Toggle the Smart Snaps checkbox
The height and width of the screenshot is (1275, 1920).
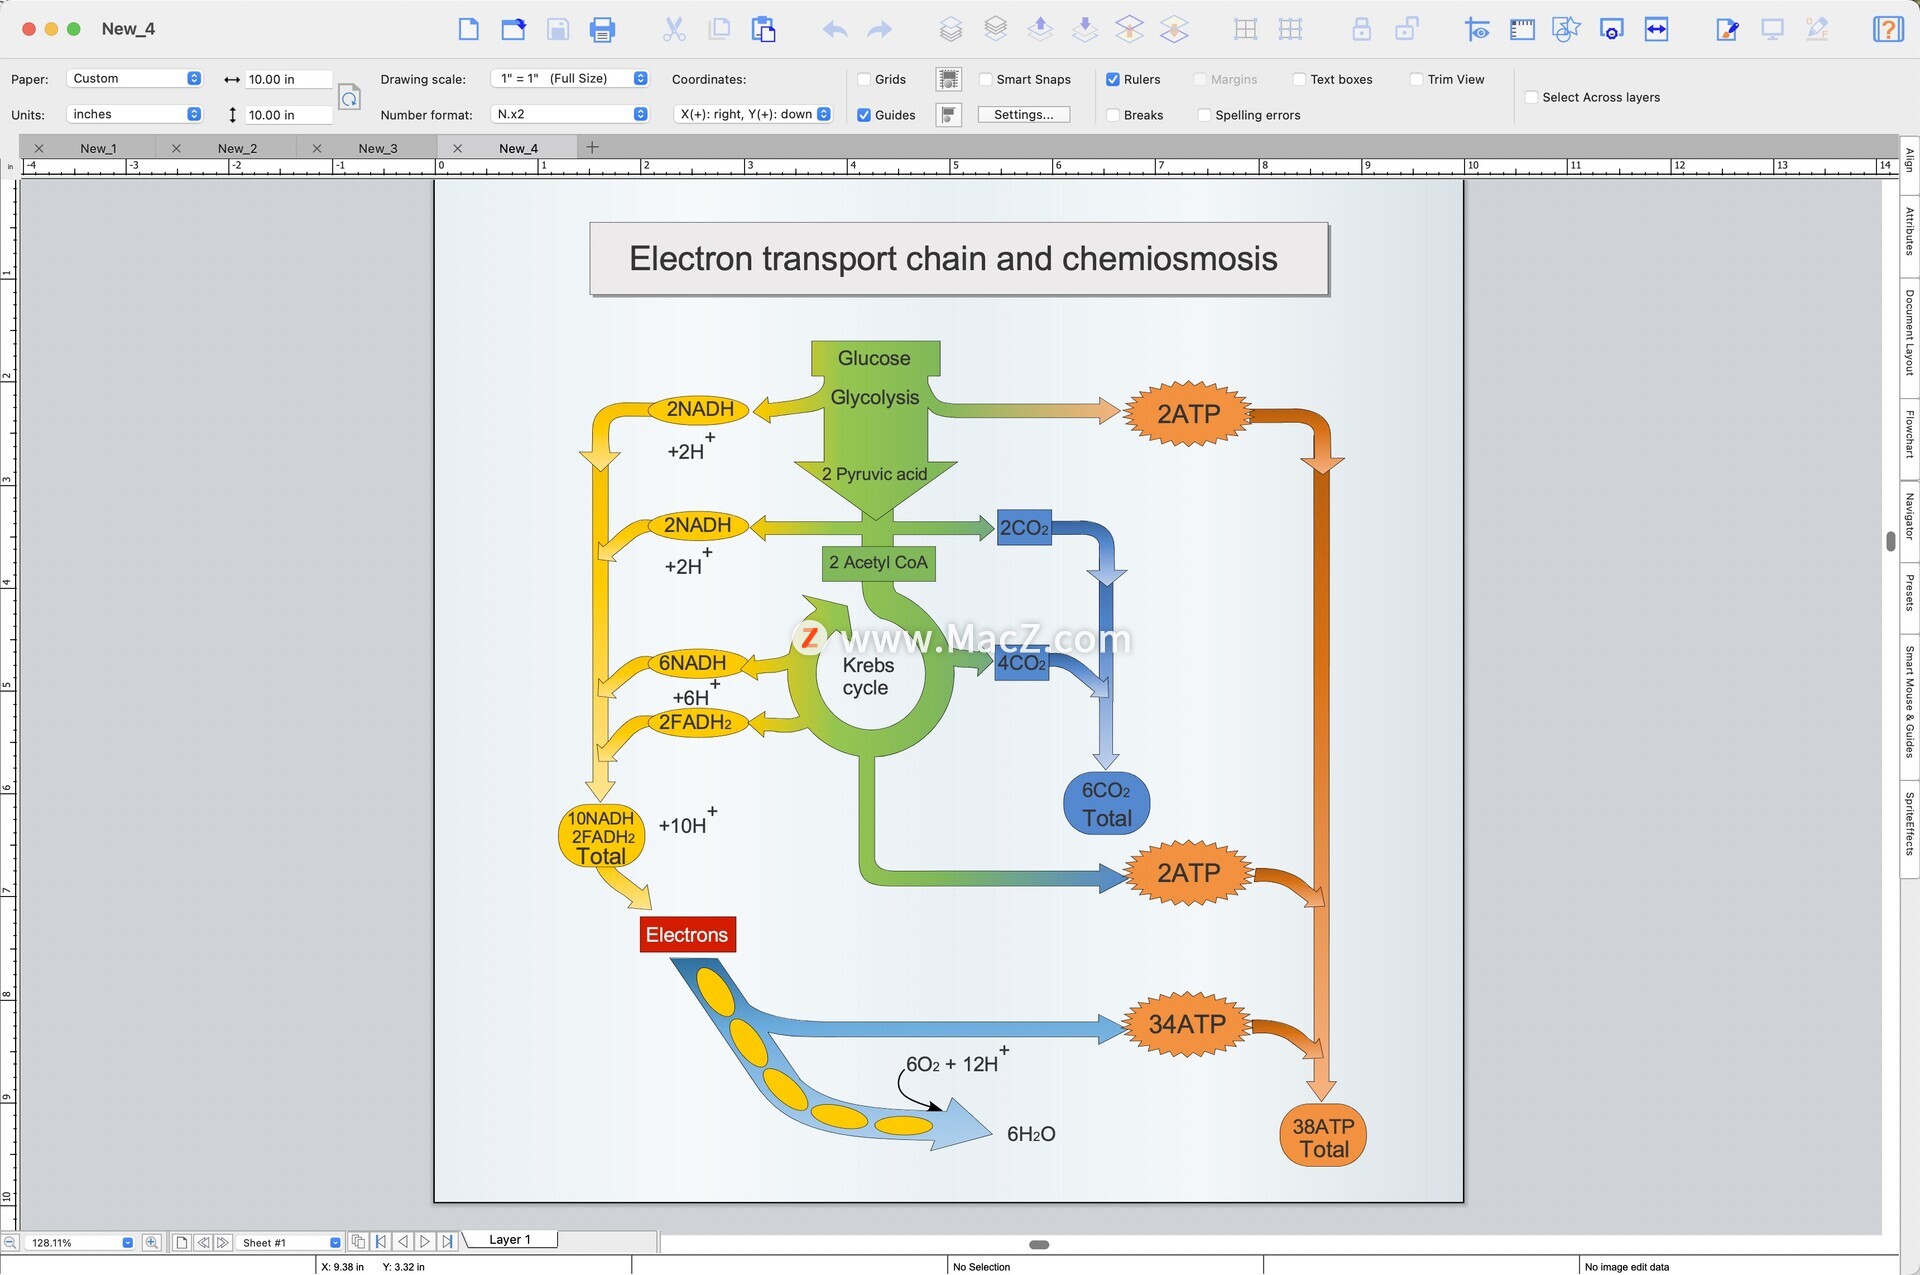(986, 79)
